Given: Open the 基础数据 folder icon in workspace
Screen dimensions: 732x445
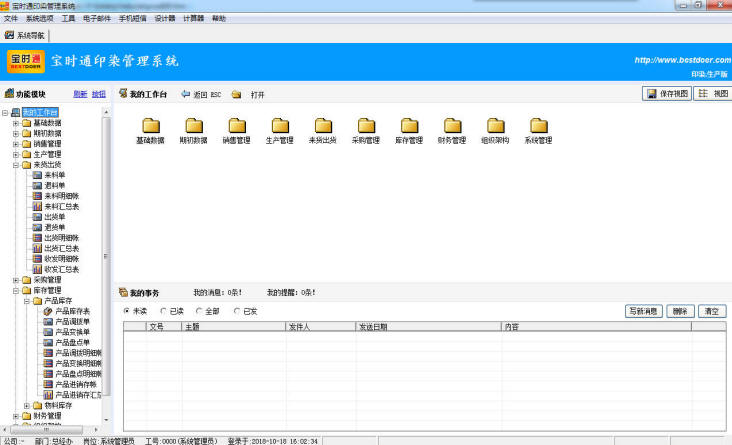Looking at the screenshot, I should [151, 126].
